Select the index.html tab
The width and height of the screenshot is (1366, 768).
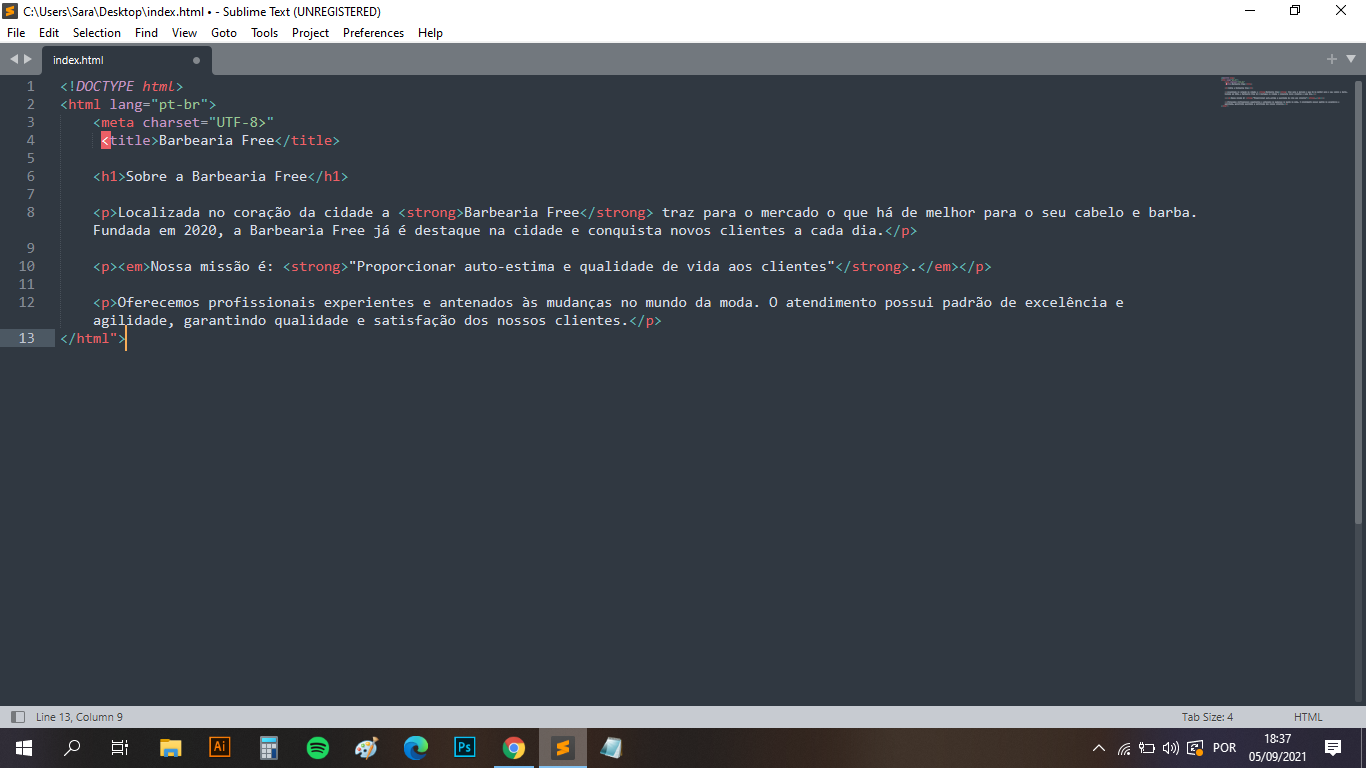[x=125, y=60]
